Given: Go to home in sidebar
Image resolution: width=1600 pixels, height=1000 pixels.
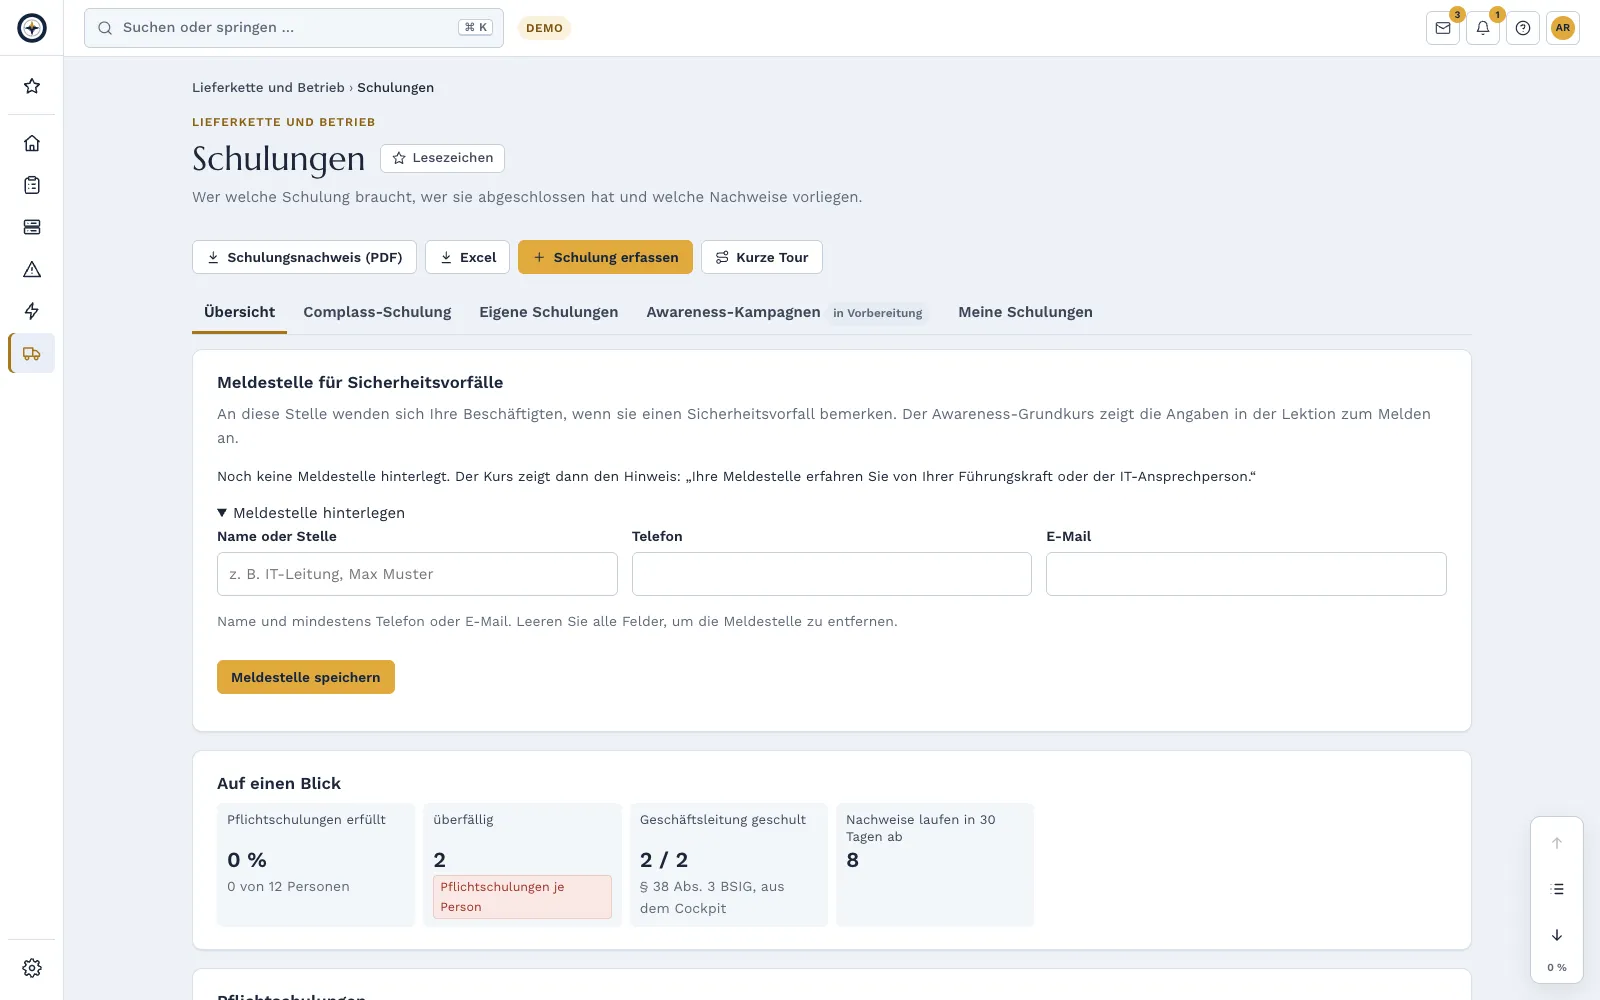Looking at the screenshot, I should [x=32, y=143].
